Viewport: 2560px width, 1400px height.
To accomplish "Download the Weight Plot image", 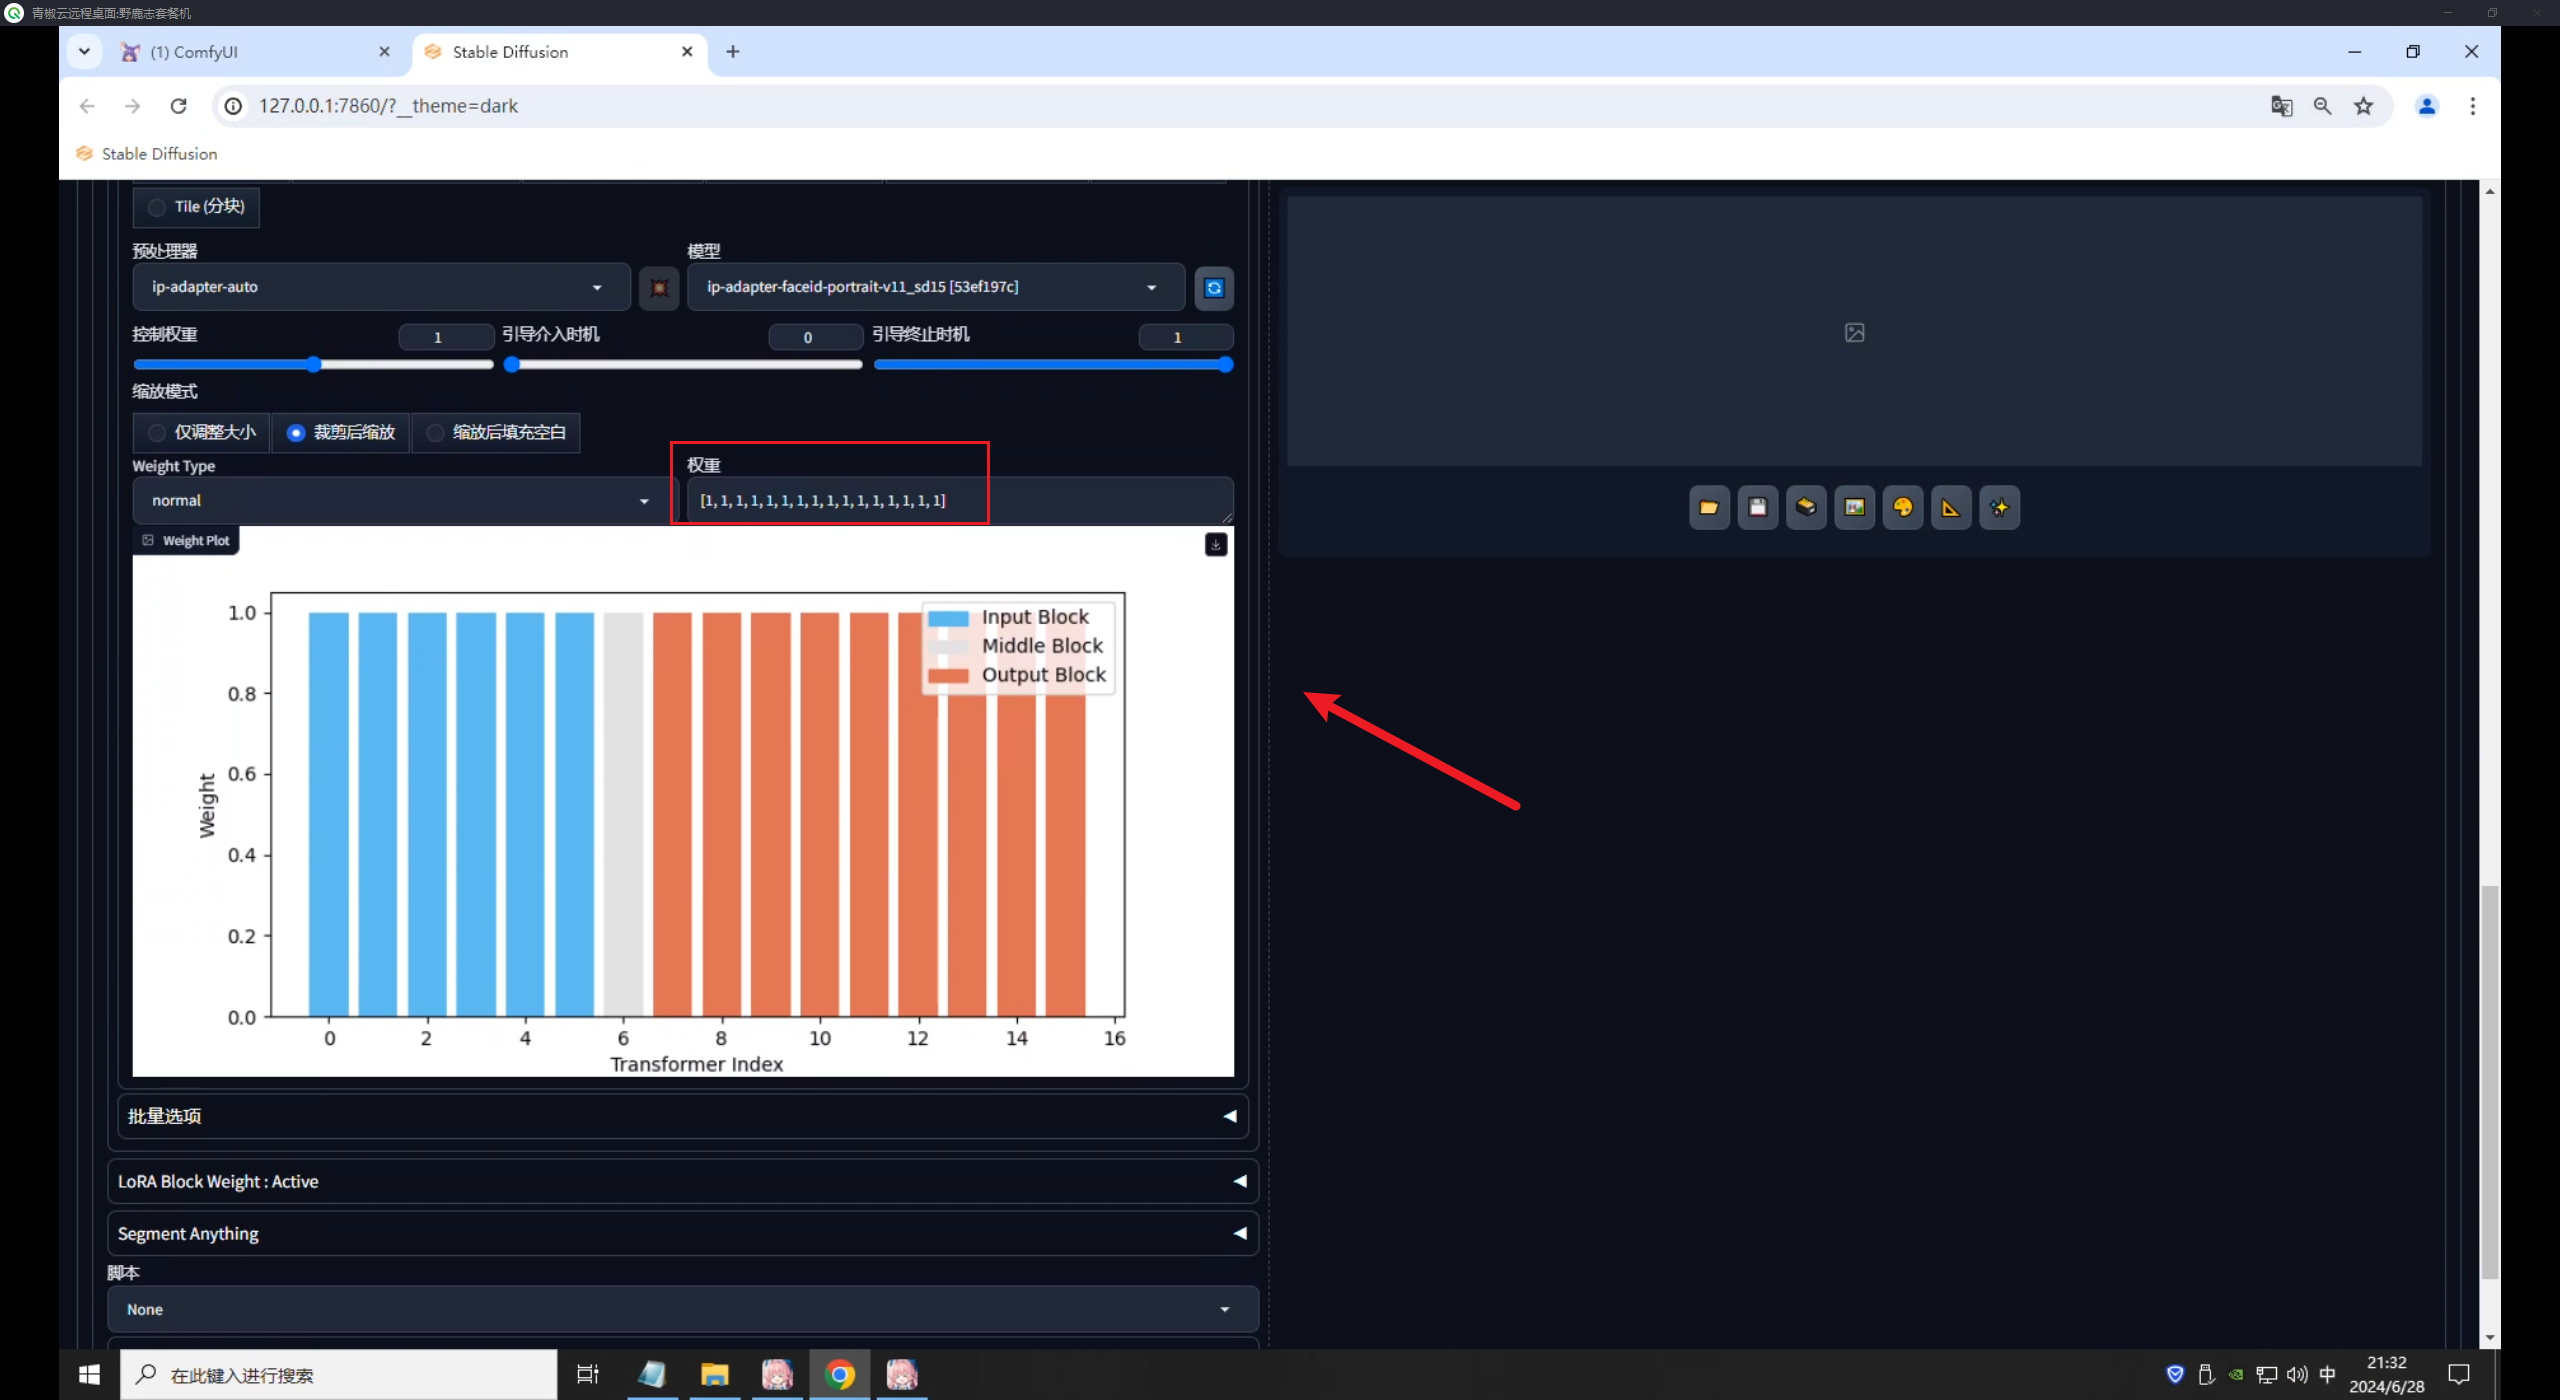I will click(1216, 545).
